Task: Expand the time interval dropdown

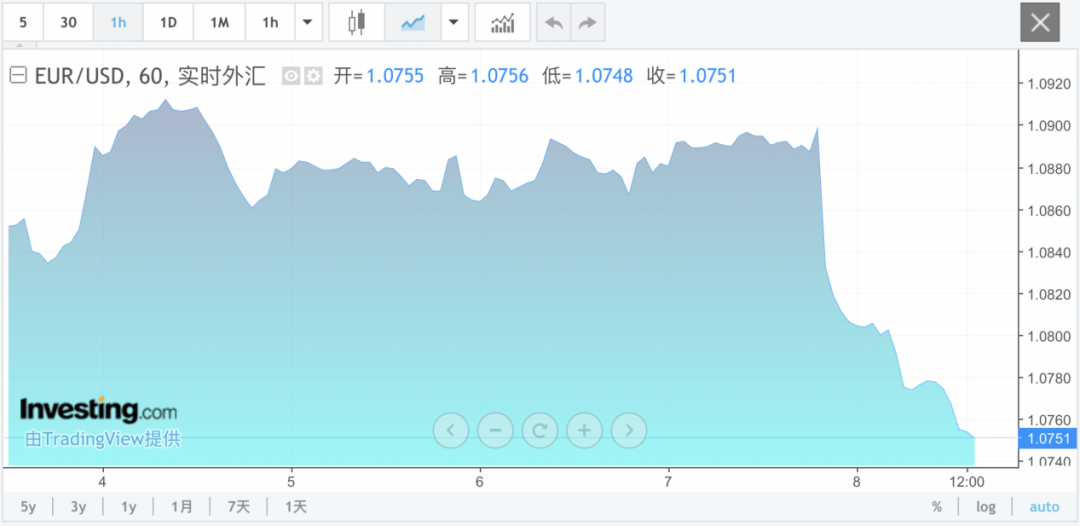Action: tap(308, 22)
